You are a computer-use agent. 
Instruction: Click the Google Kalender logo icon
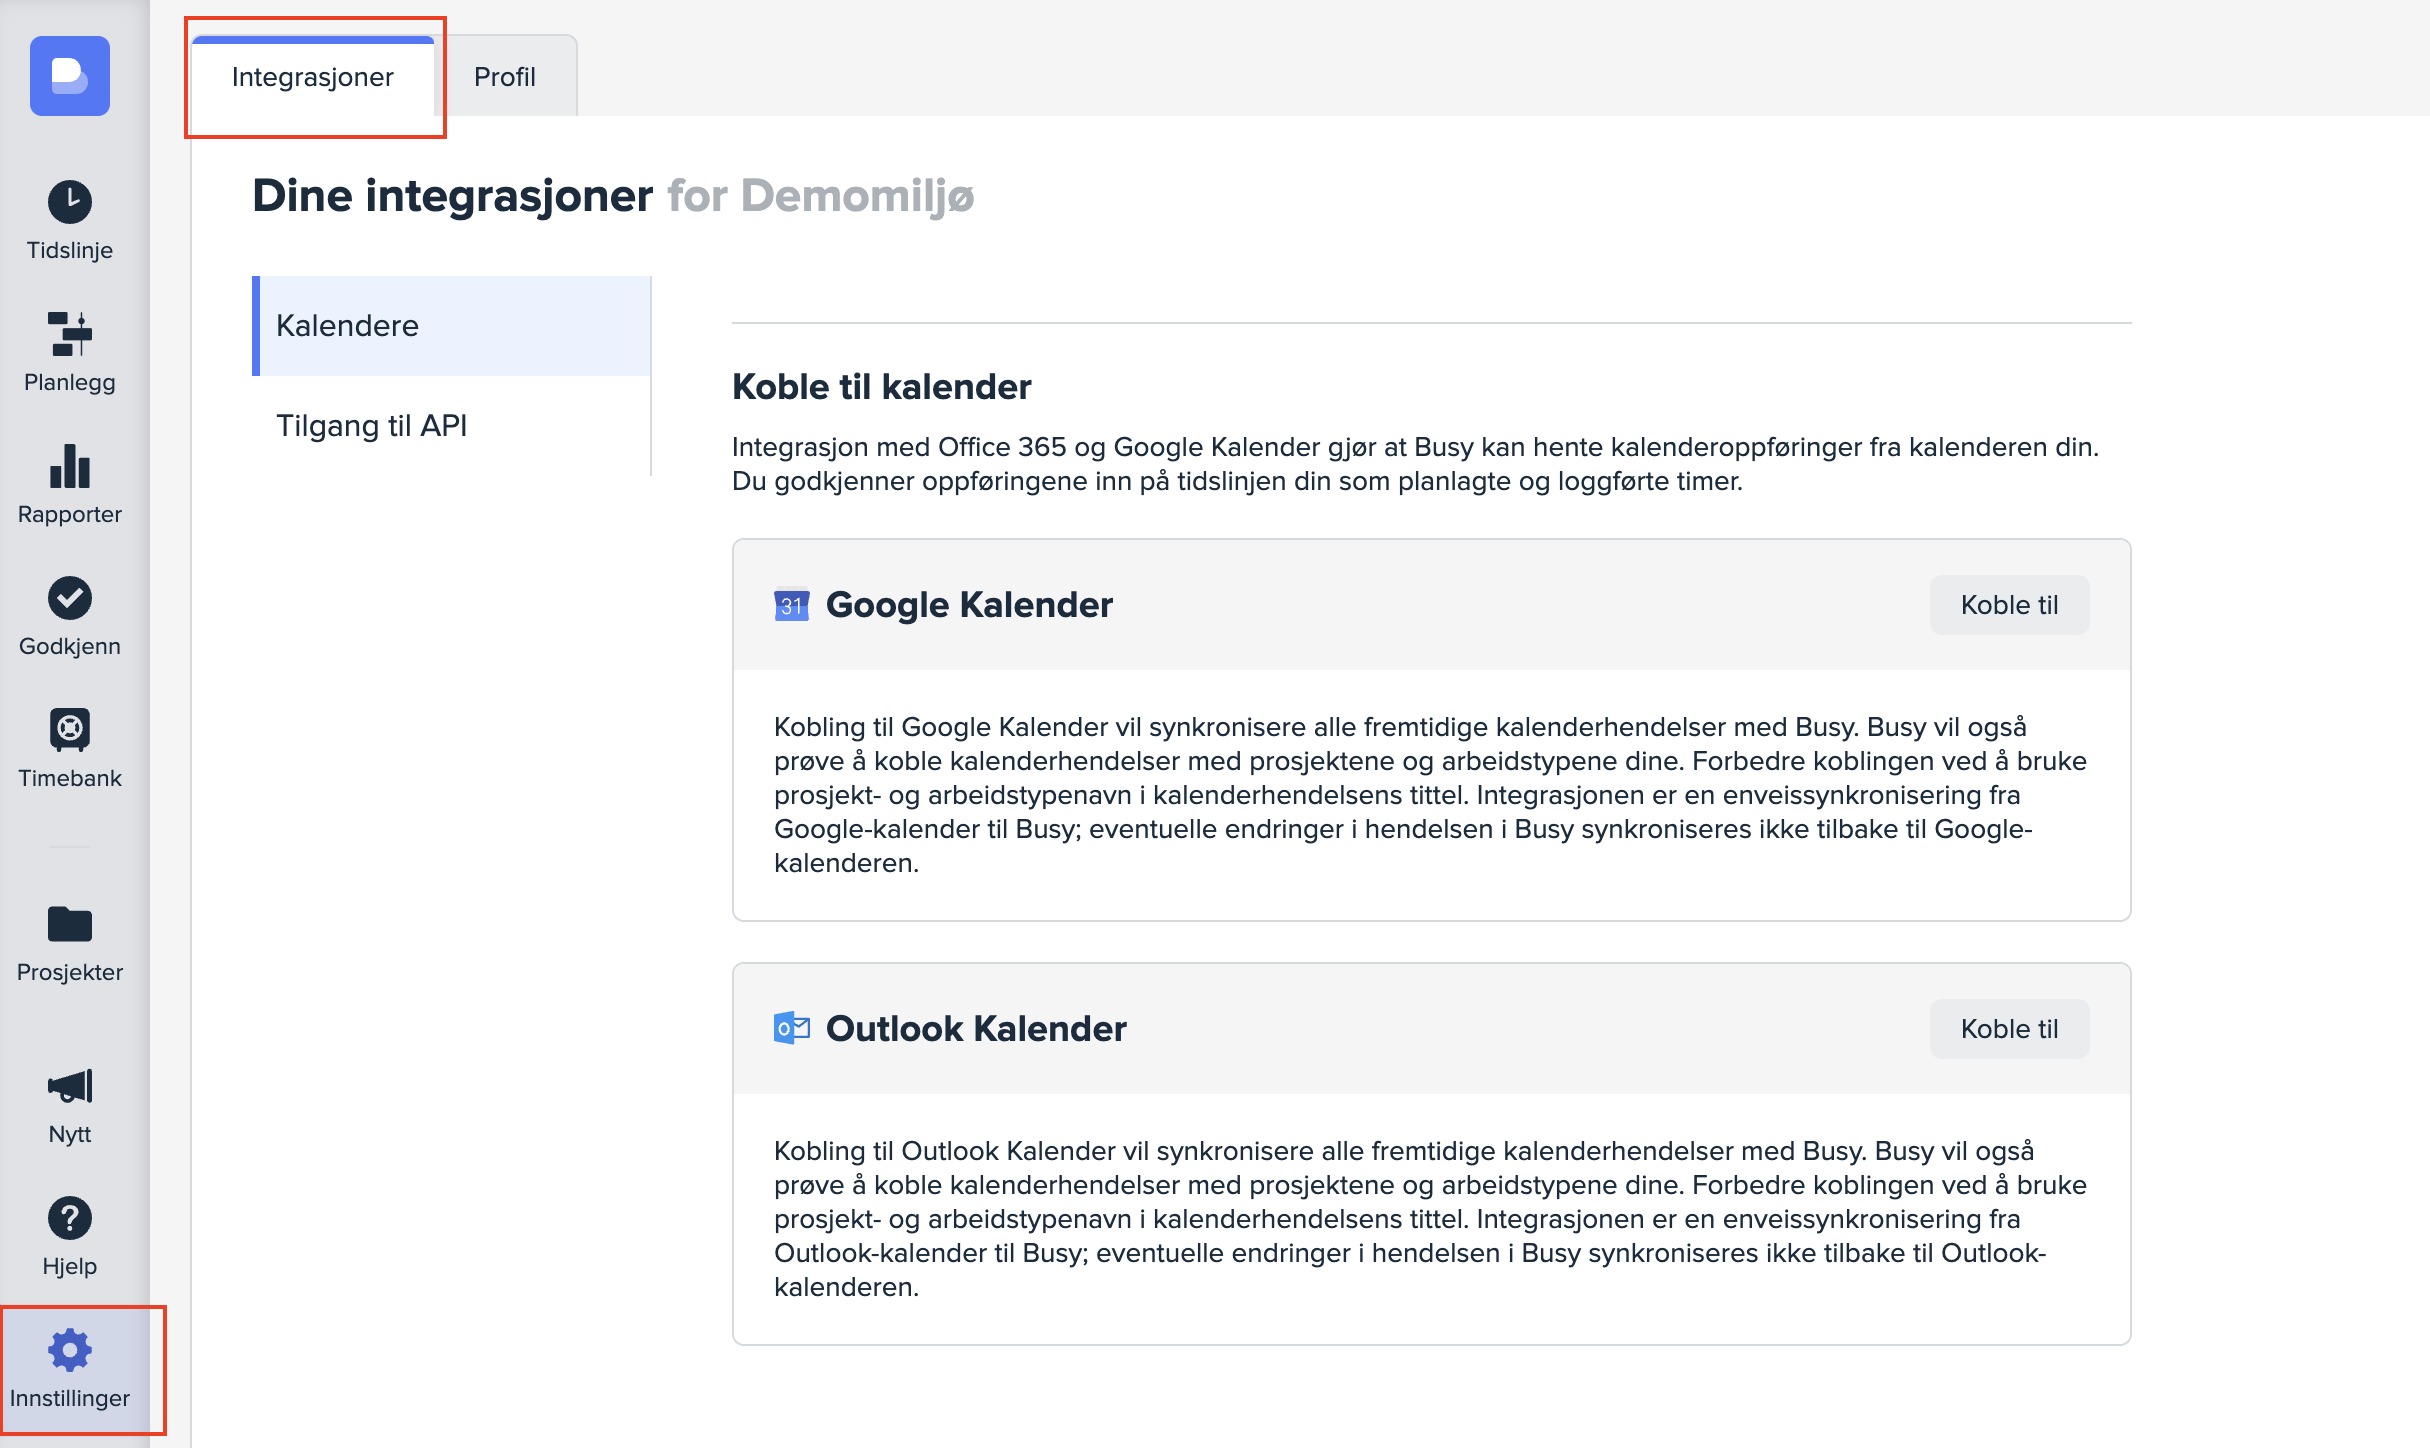[791, 605]
